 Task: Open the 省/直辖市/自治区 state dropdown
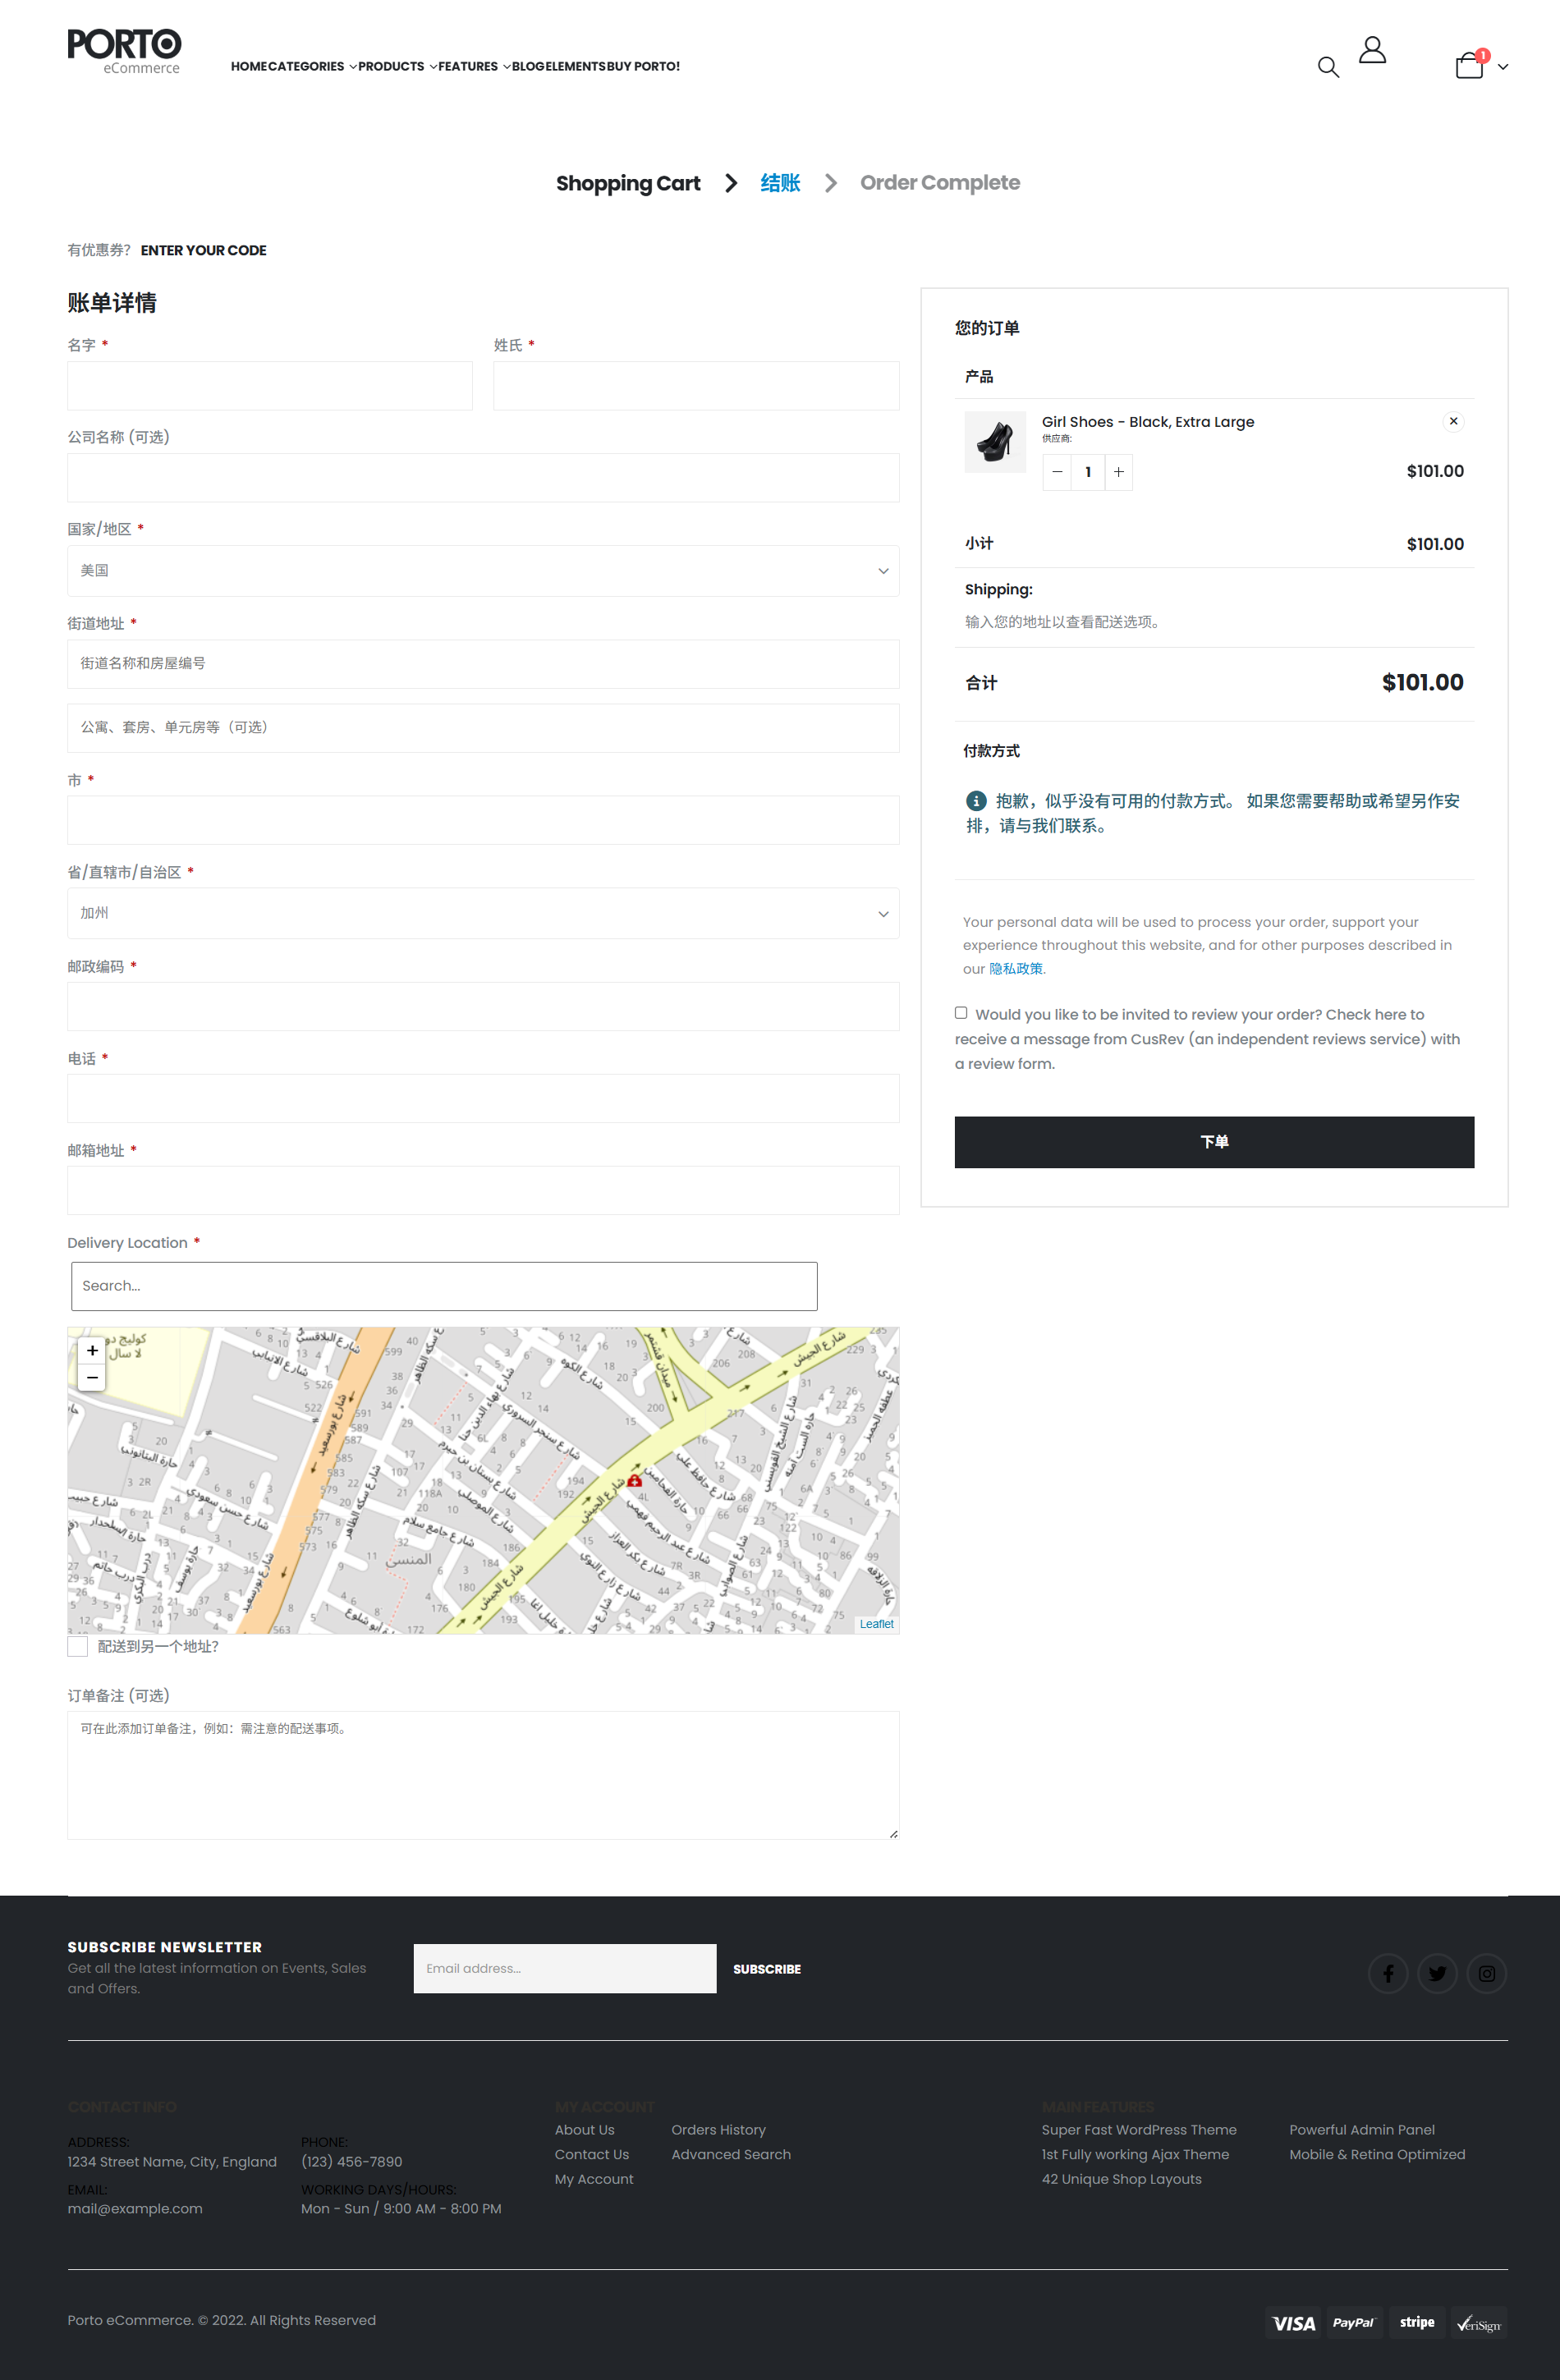(x=483, y=913)
